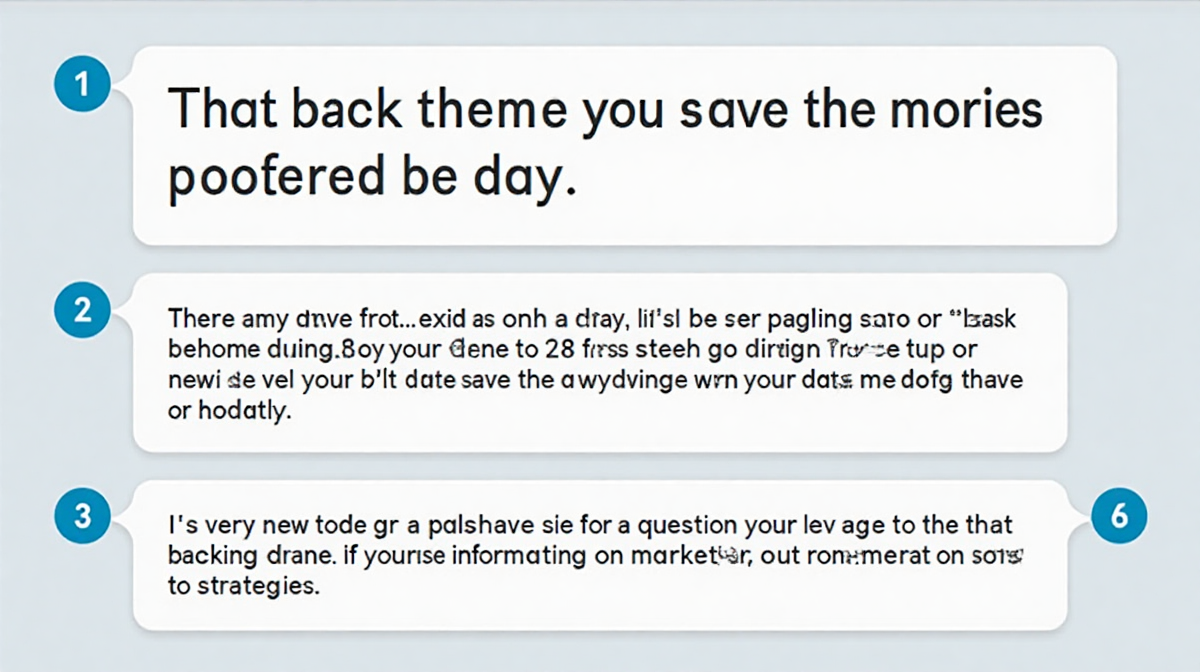Click the blue number 3 badge

click(83, 516)
